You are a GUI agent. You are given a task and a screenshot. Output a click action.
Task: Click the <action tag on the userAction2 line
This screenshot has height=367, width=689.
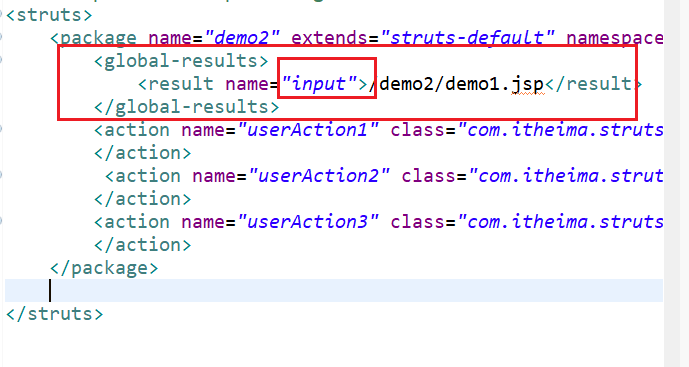pyautogui.click(x=143, y=176)
